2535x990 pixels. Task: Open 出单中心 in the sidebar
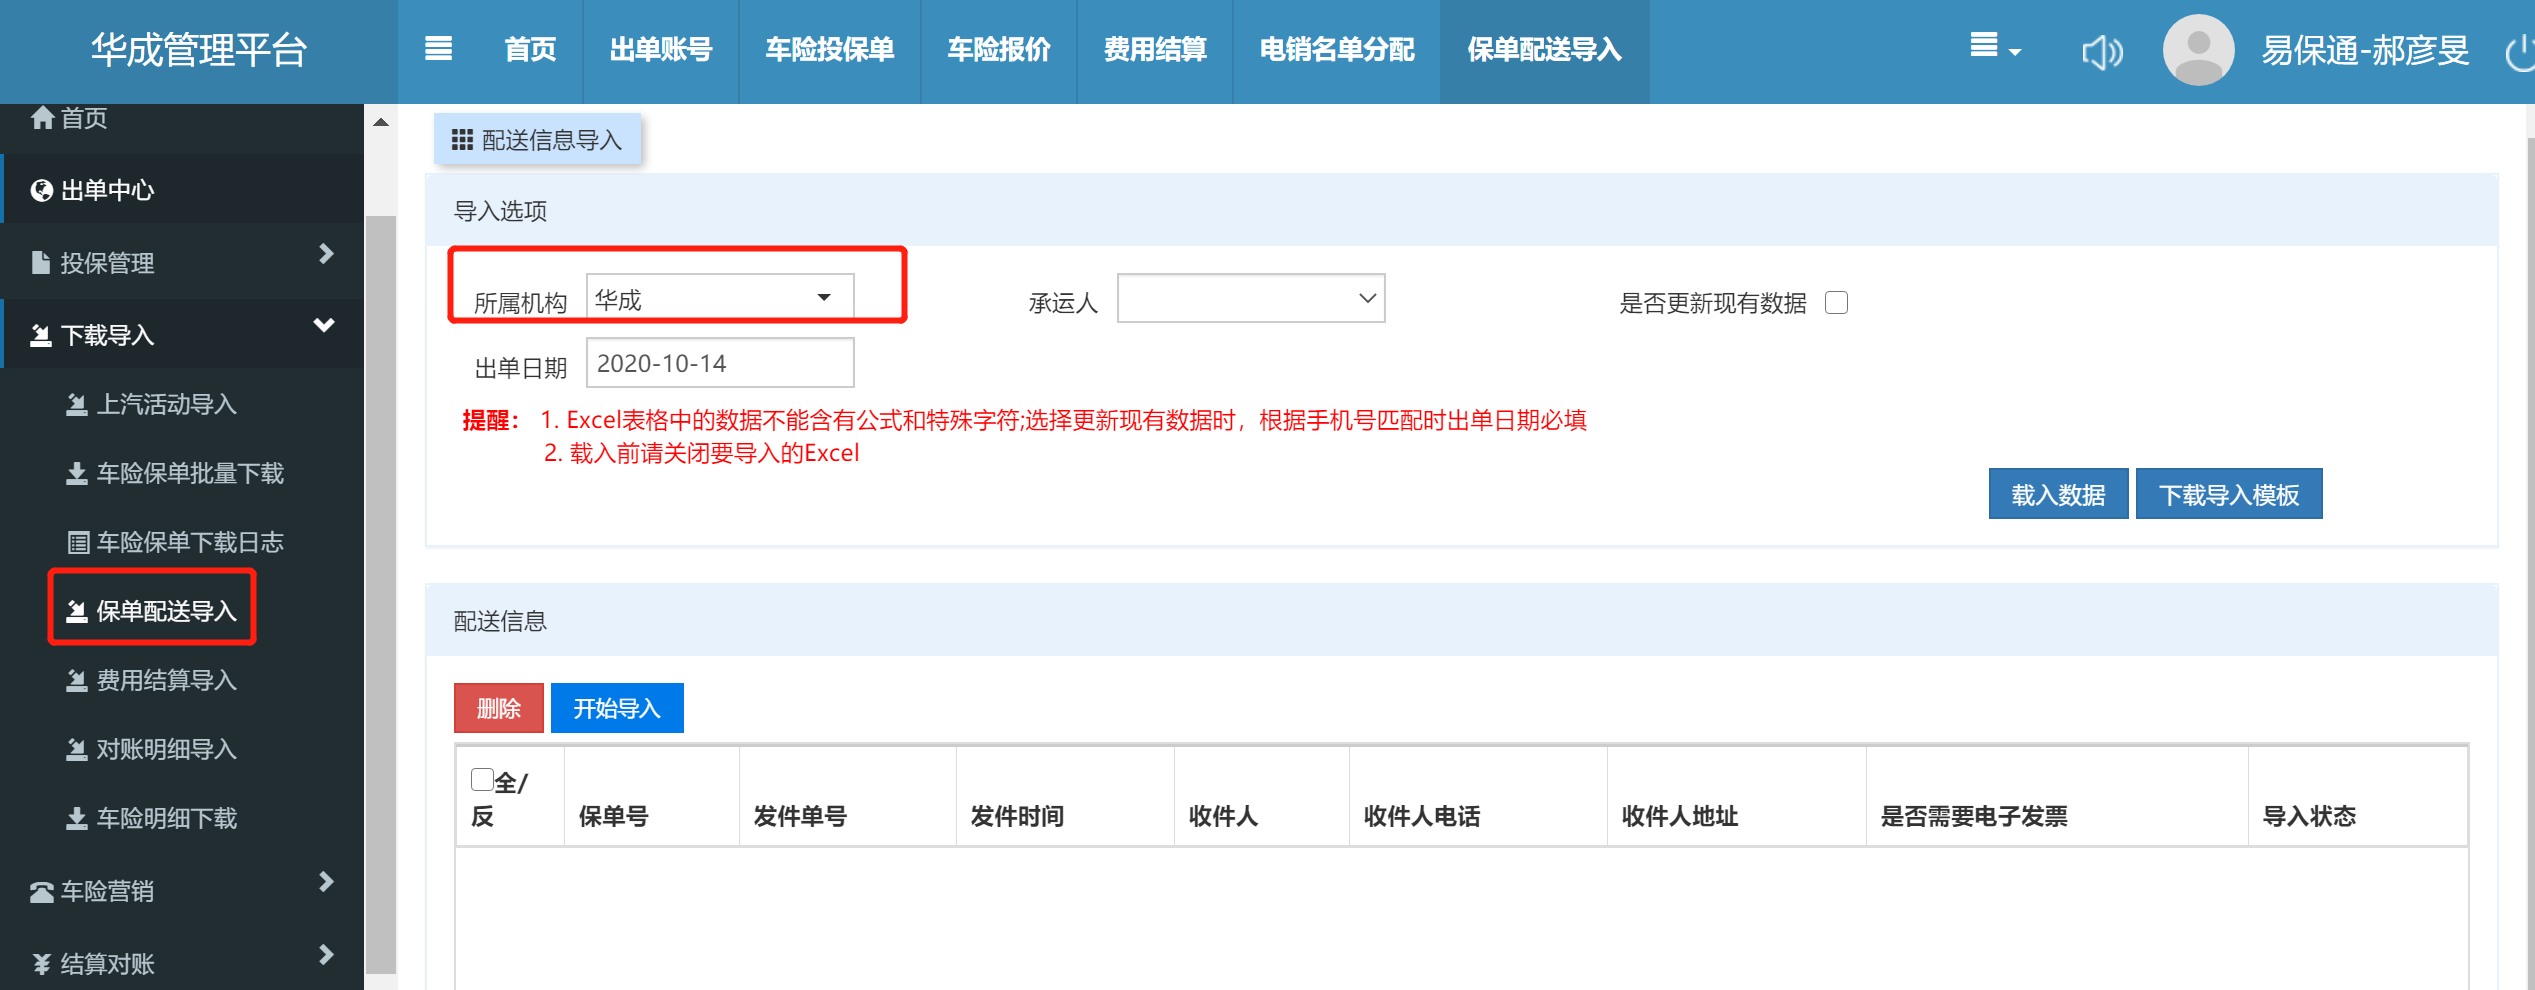182,190
